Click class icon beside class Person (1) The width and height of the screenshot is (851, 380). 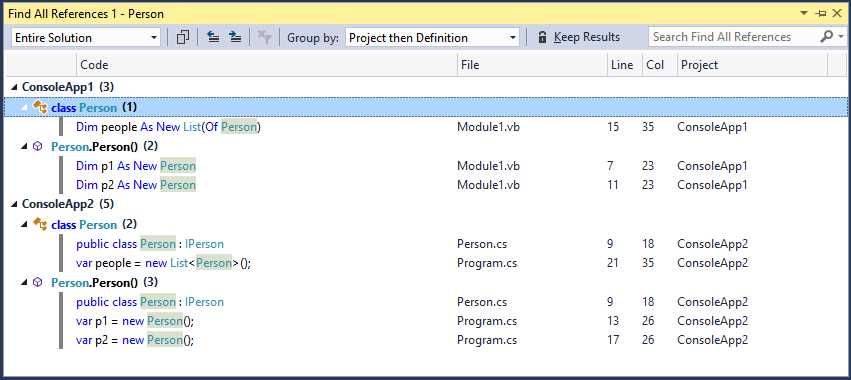(40, 107)
